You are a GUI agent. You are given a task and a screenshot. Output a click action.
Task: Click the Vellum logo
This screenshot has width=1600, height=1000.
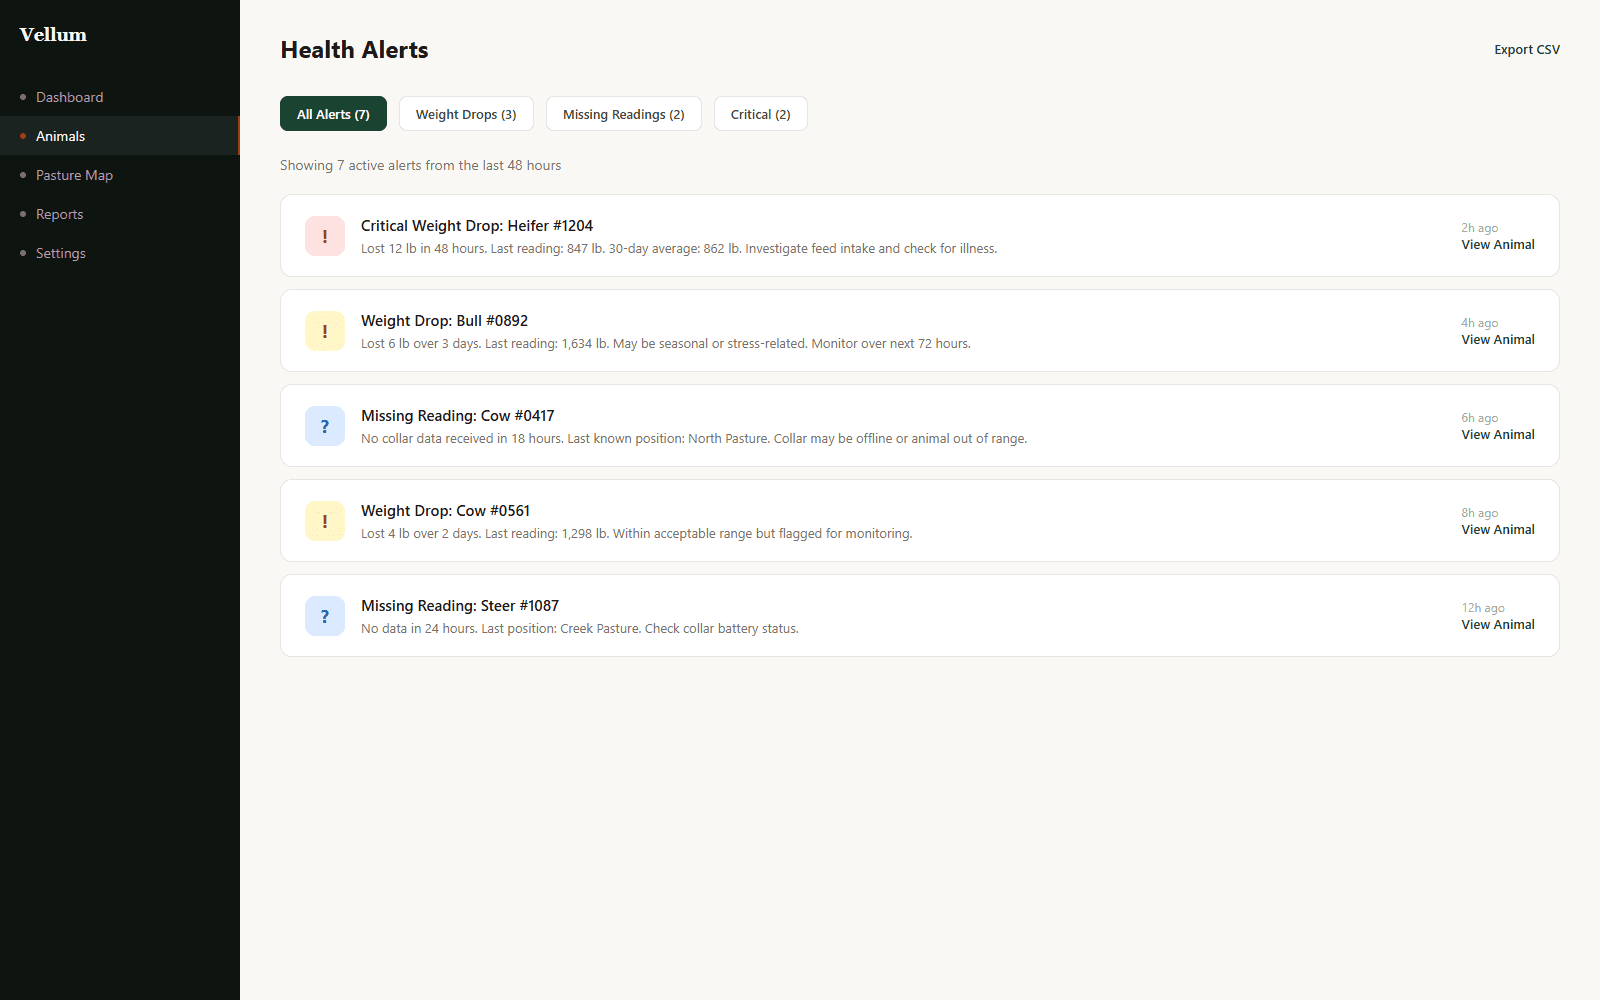coord(52,34)
